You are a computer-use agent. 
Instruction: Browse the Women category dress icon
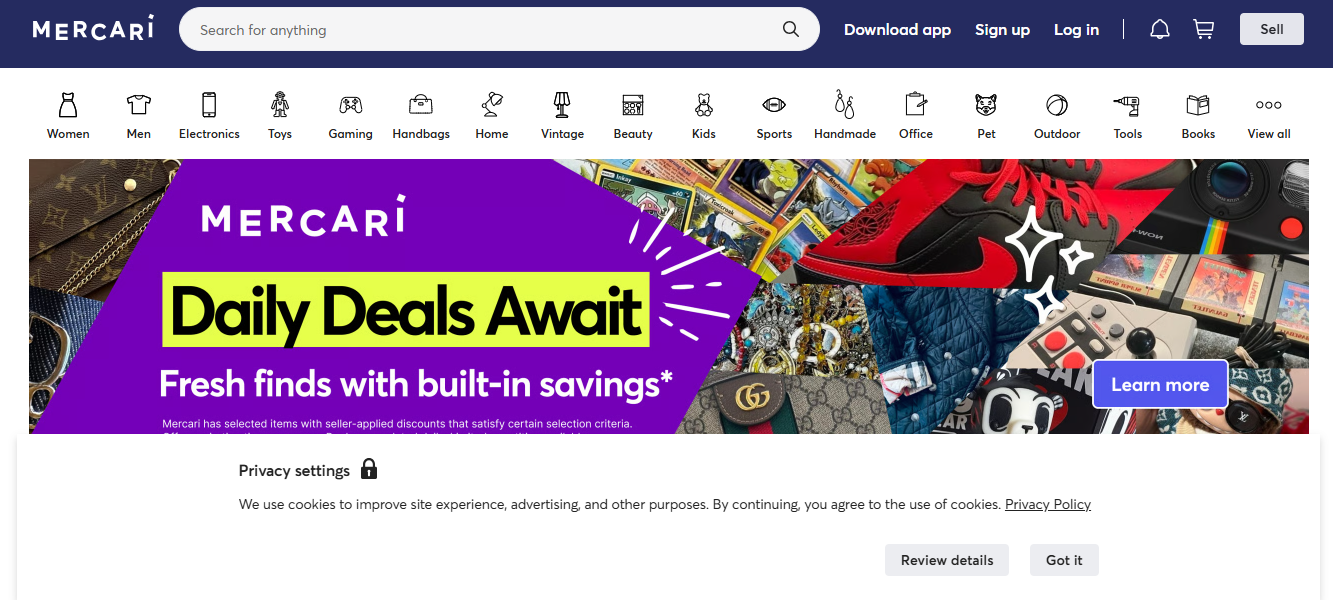tap(68, 104)
